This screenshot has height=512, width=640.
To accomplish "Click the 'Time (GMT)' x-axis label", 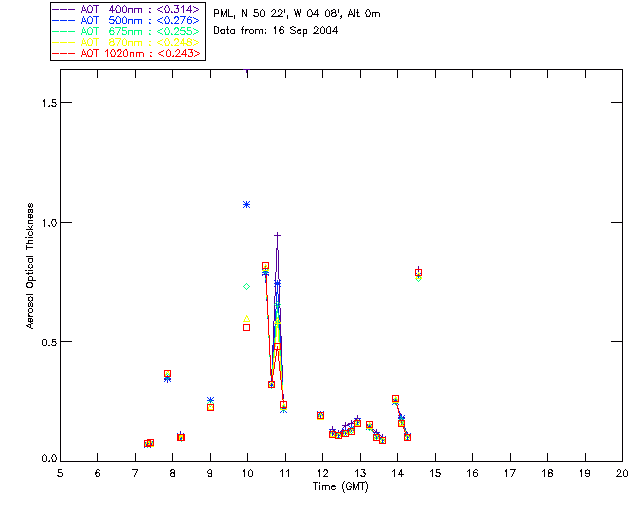I will coord(340,486).
